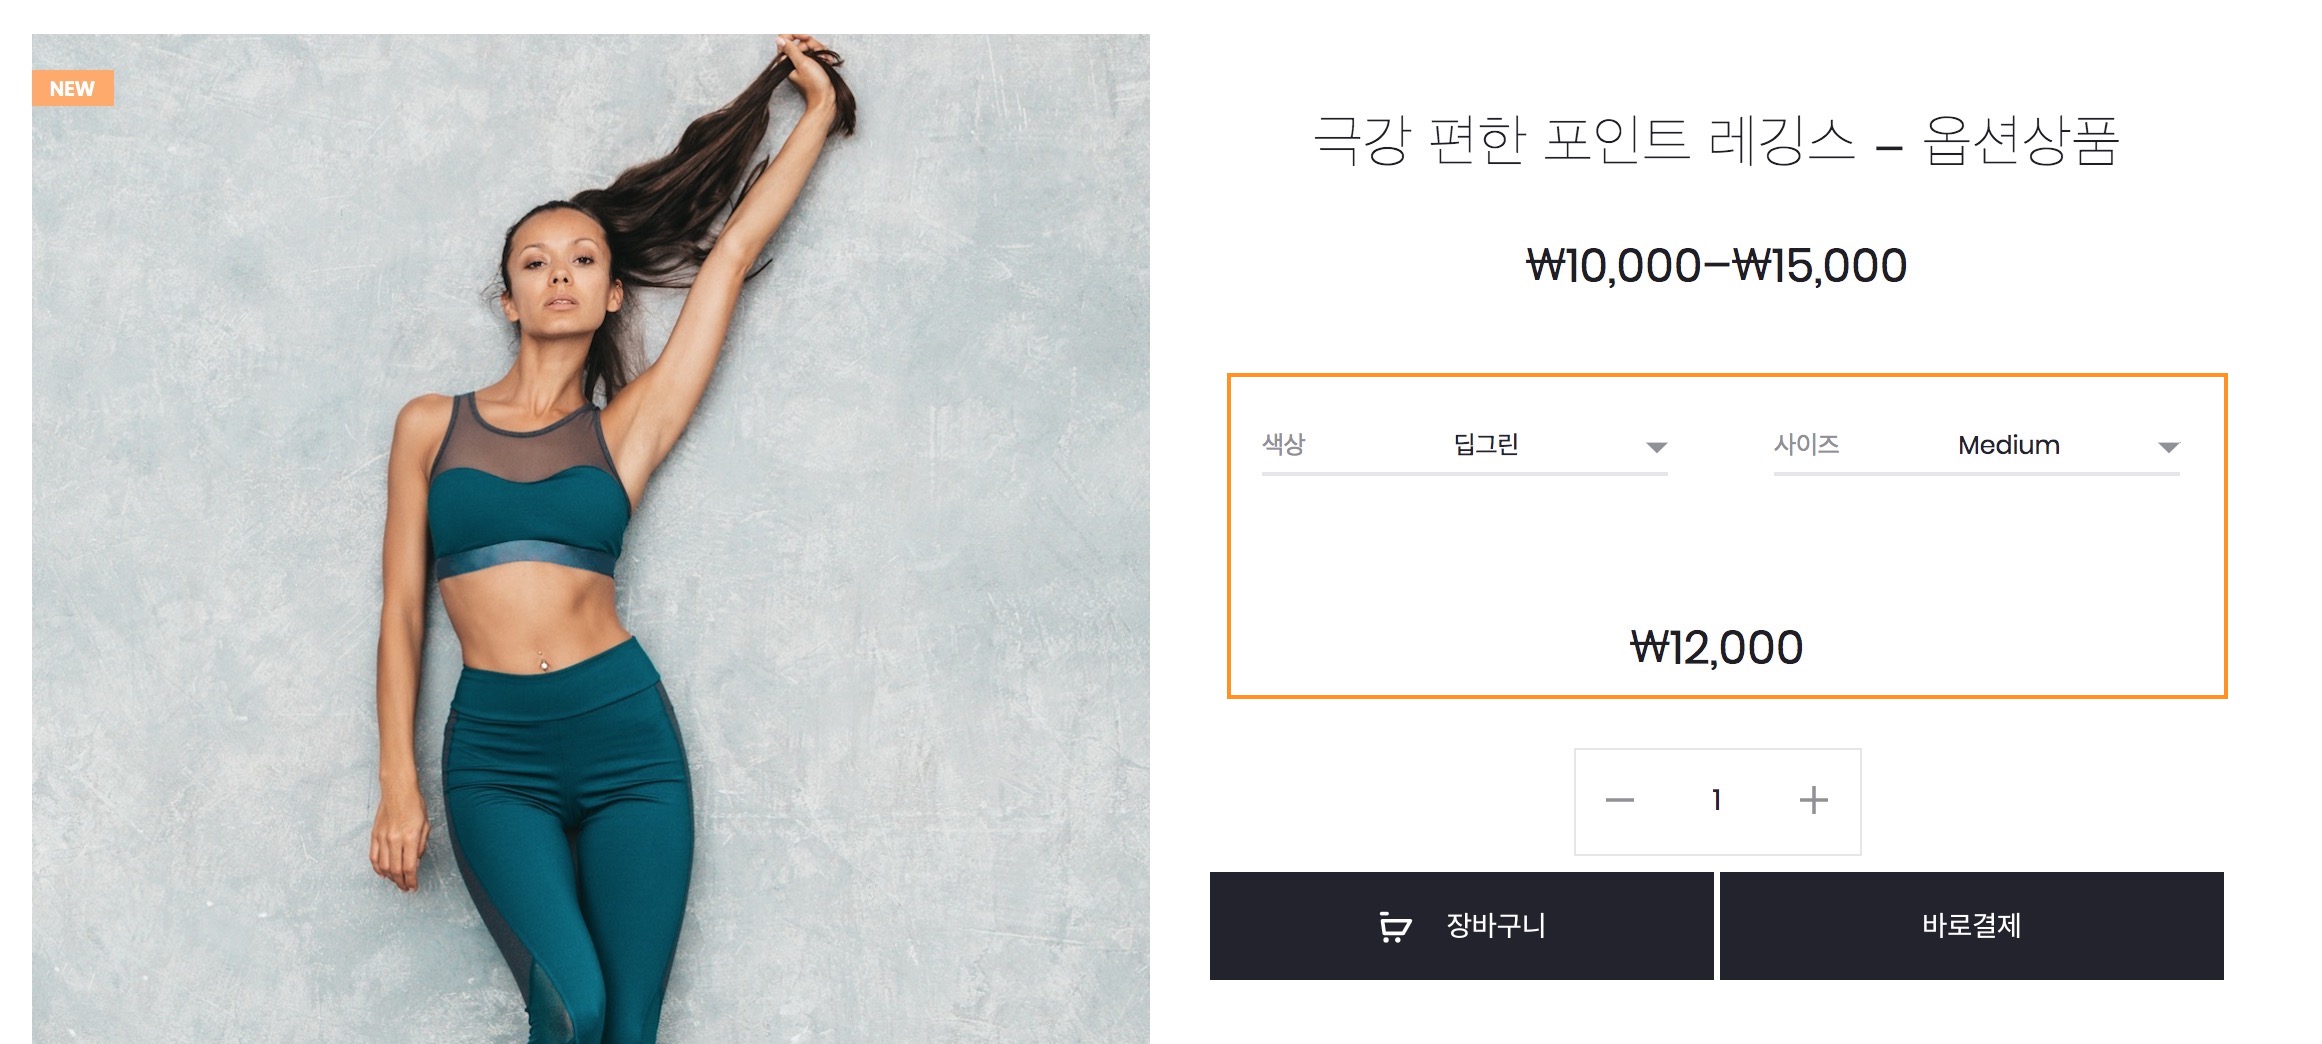The width and height of the screenshot is (2322, 1044).
Task: Click the 사이즈 label
Action: click(1806, 444)
